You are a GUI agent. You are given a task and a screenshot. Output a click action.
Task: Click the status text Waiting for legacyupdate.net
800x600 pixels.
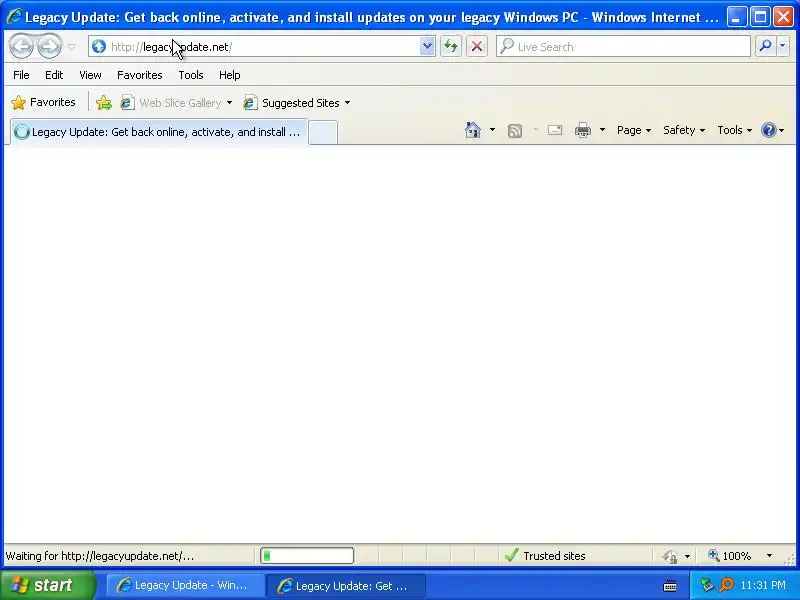click(x=100, y=556)
